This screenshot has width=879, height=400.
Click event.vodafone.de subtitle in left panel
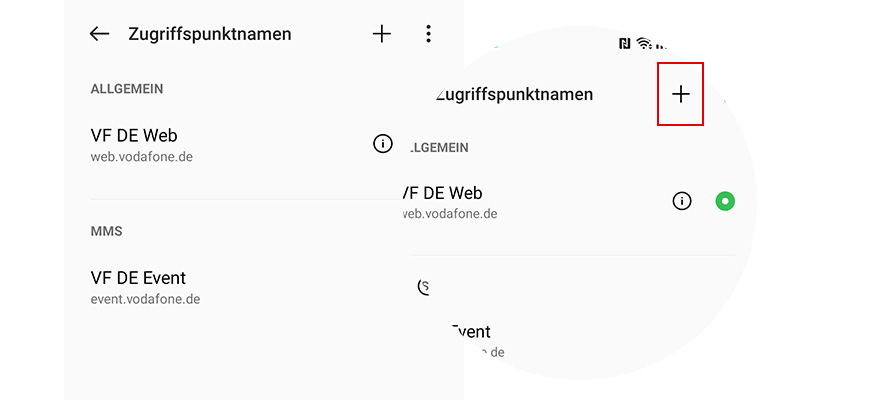pos(144,299)
